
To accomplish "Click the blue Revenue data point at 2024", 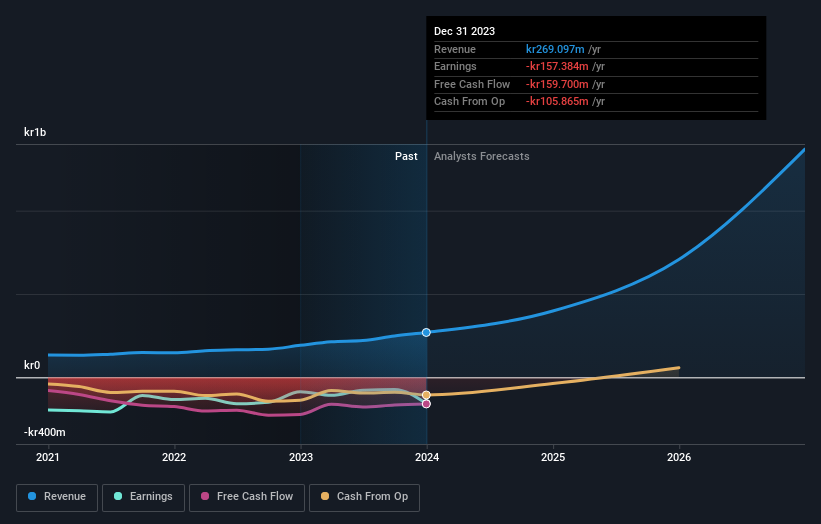I will coord(426,332).
